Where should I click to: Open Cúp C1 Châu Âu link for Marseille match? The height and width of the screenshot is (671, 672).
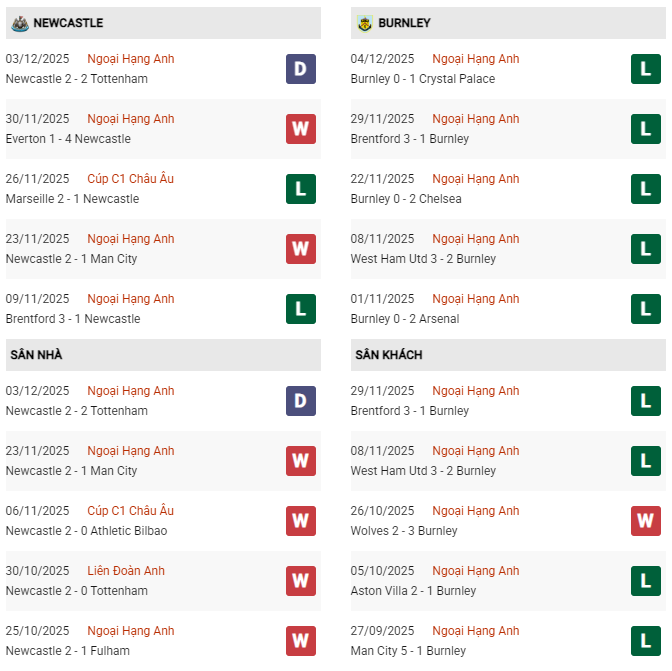(130, 179)
